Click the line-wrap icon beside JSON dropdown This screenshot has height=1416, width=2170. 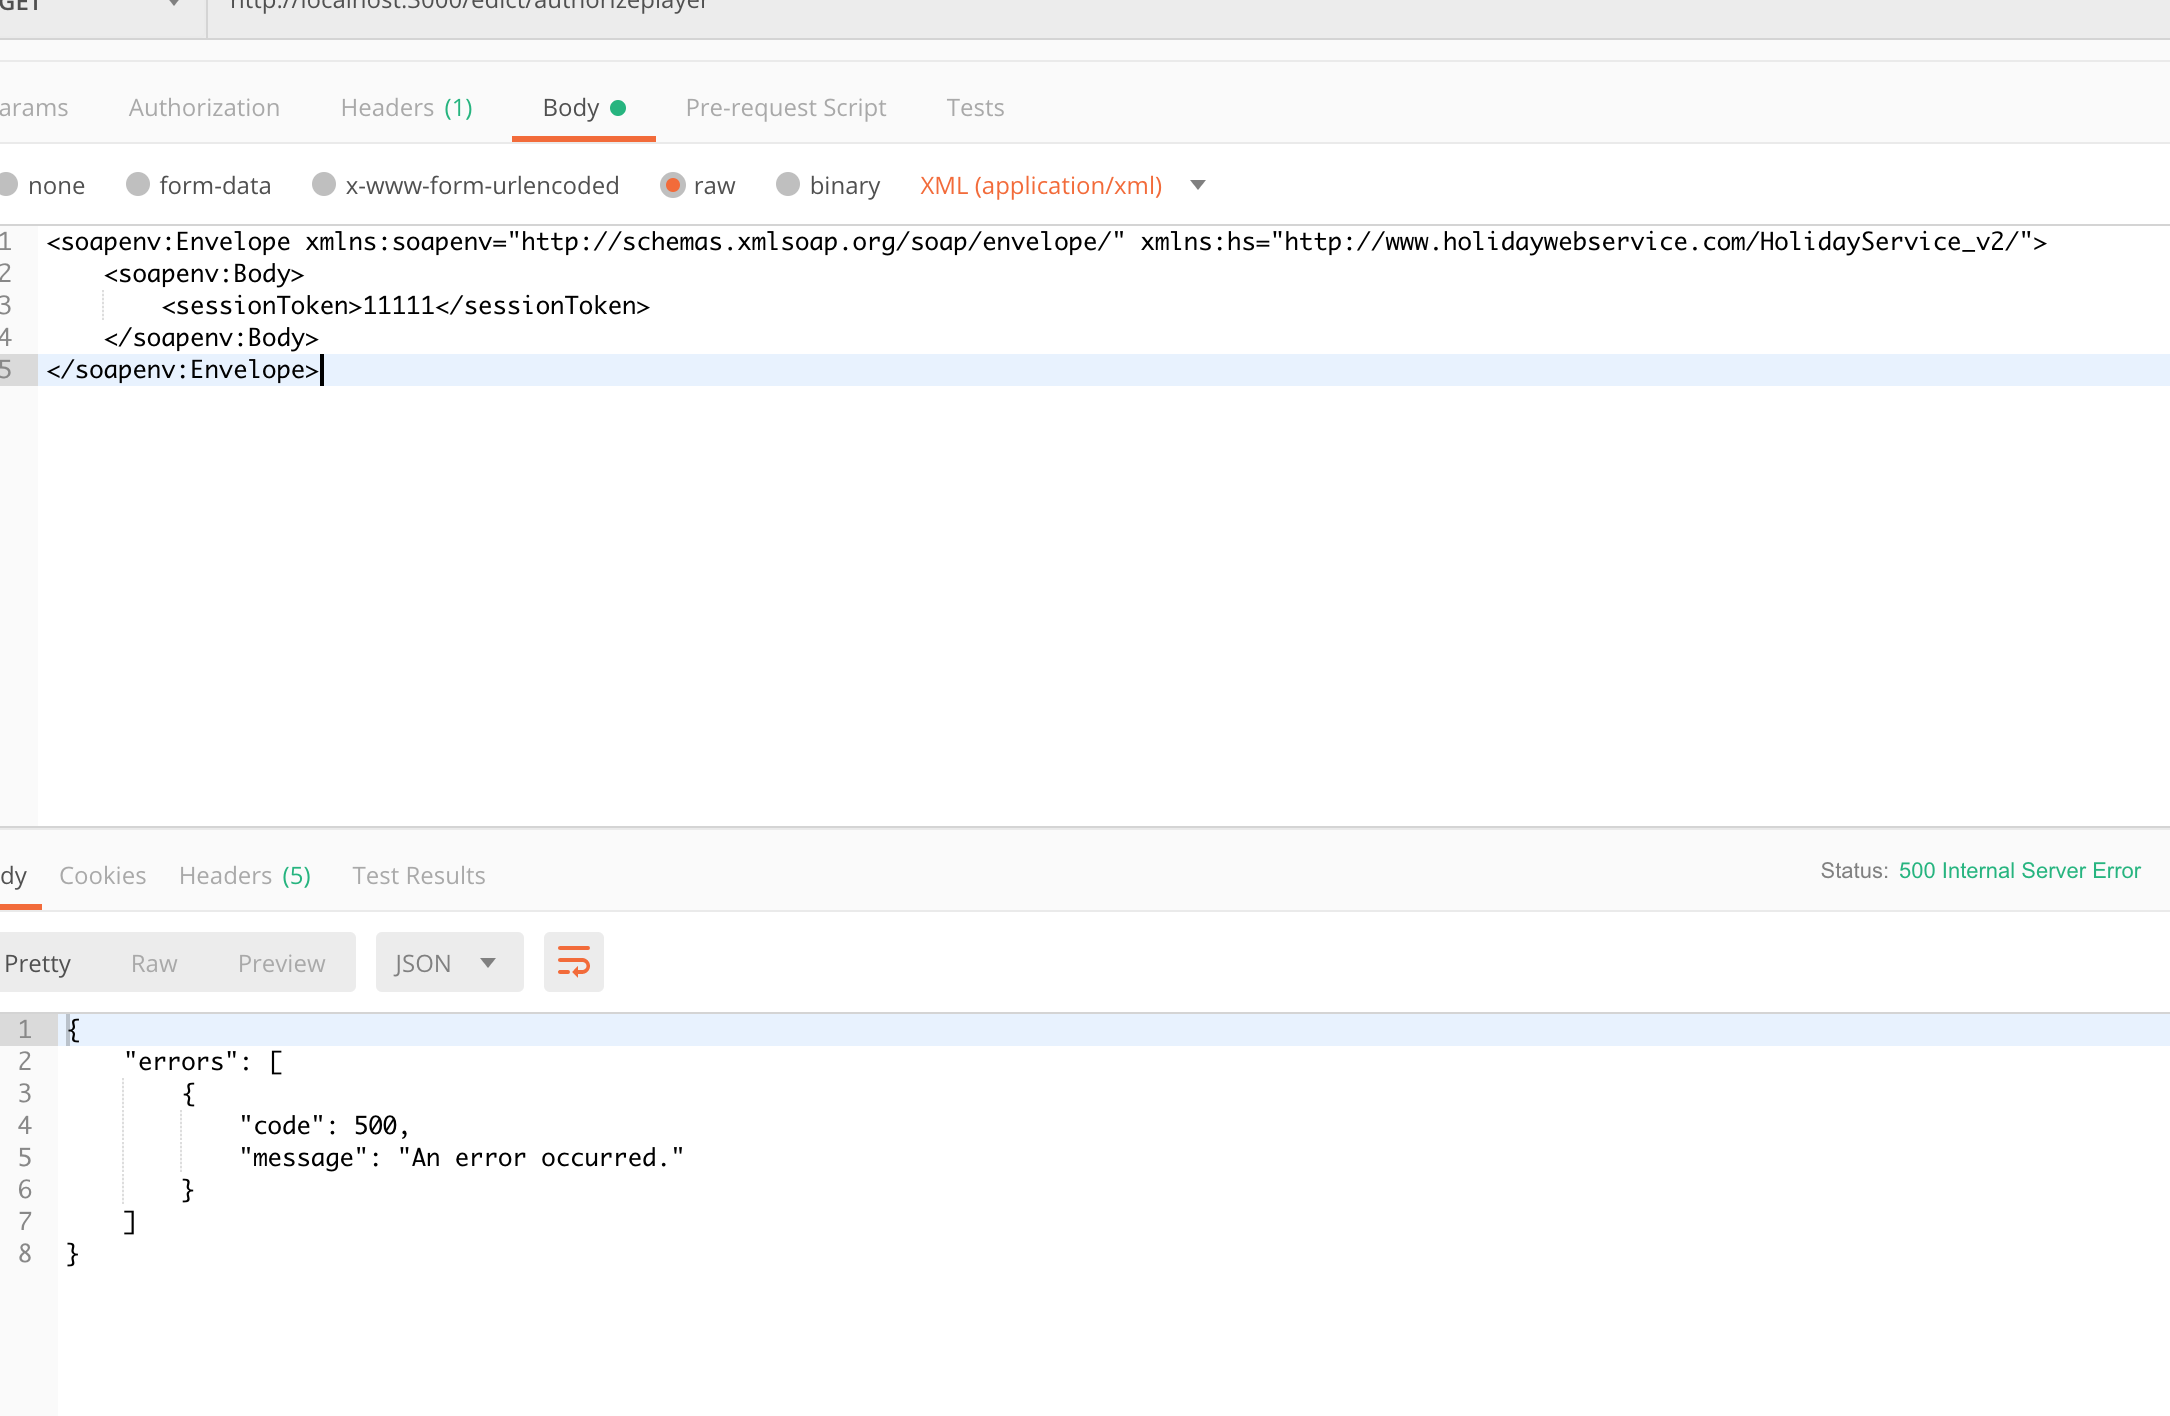pyautogui.click(x=573, y=962)
